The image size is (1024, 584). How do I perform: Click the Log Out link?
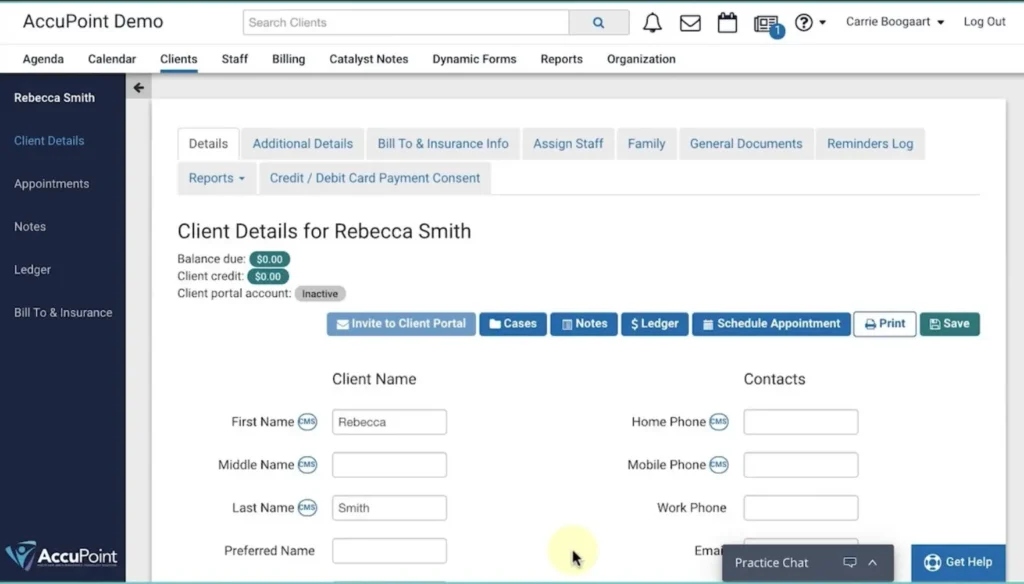(983, 21)
